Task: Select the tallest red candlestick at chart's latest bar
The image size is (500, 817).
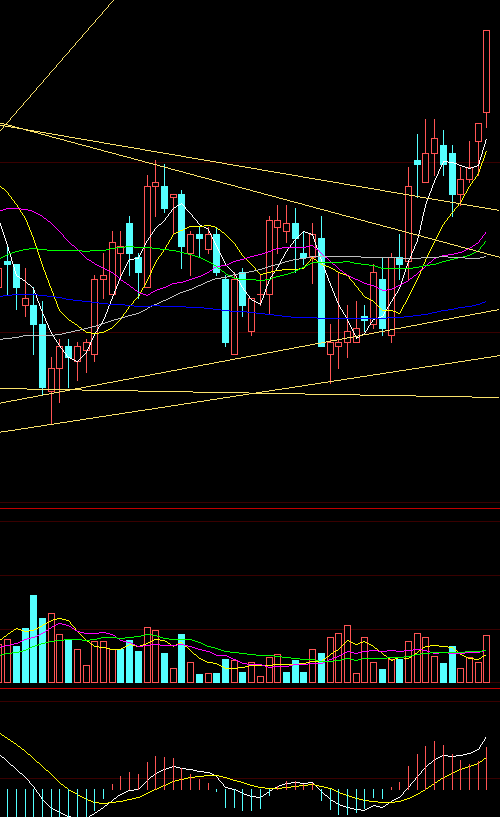Action: pyautogui.click(x=486, y=71)
